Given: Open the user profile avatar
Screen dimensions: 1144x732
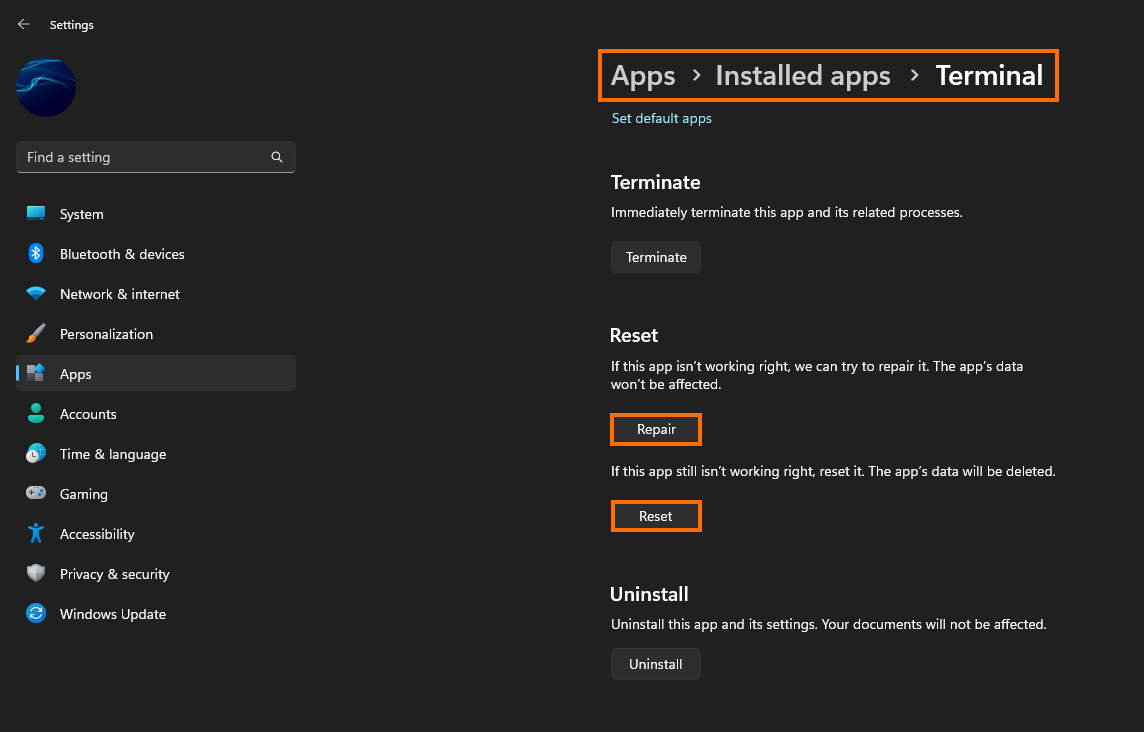Looking at the screenshot, I should point(46,87).
